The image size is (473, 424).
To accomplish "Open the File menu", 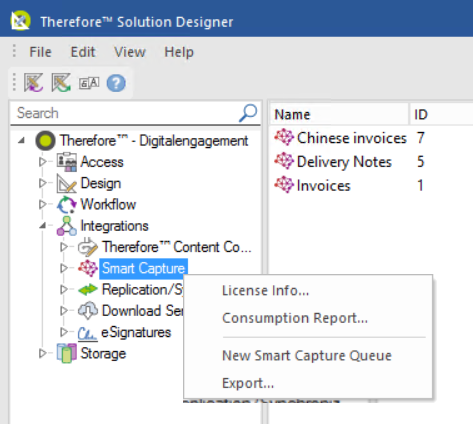I will point(40,52).
